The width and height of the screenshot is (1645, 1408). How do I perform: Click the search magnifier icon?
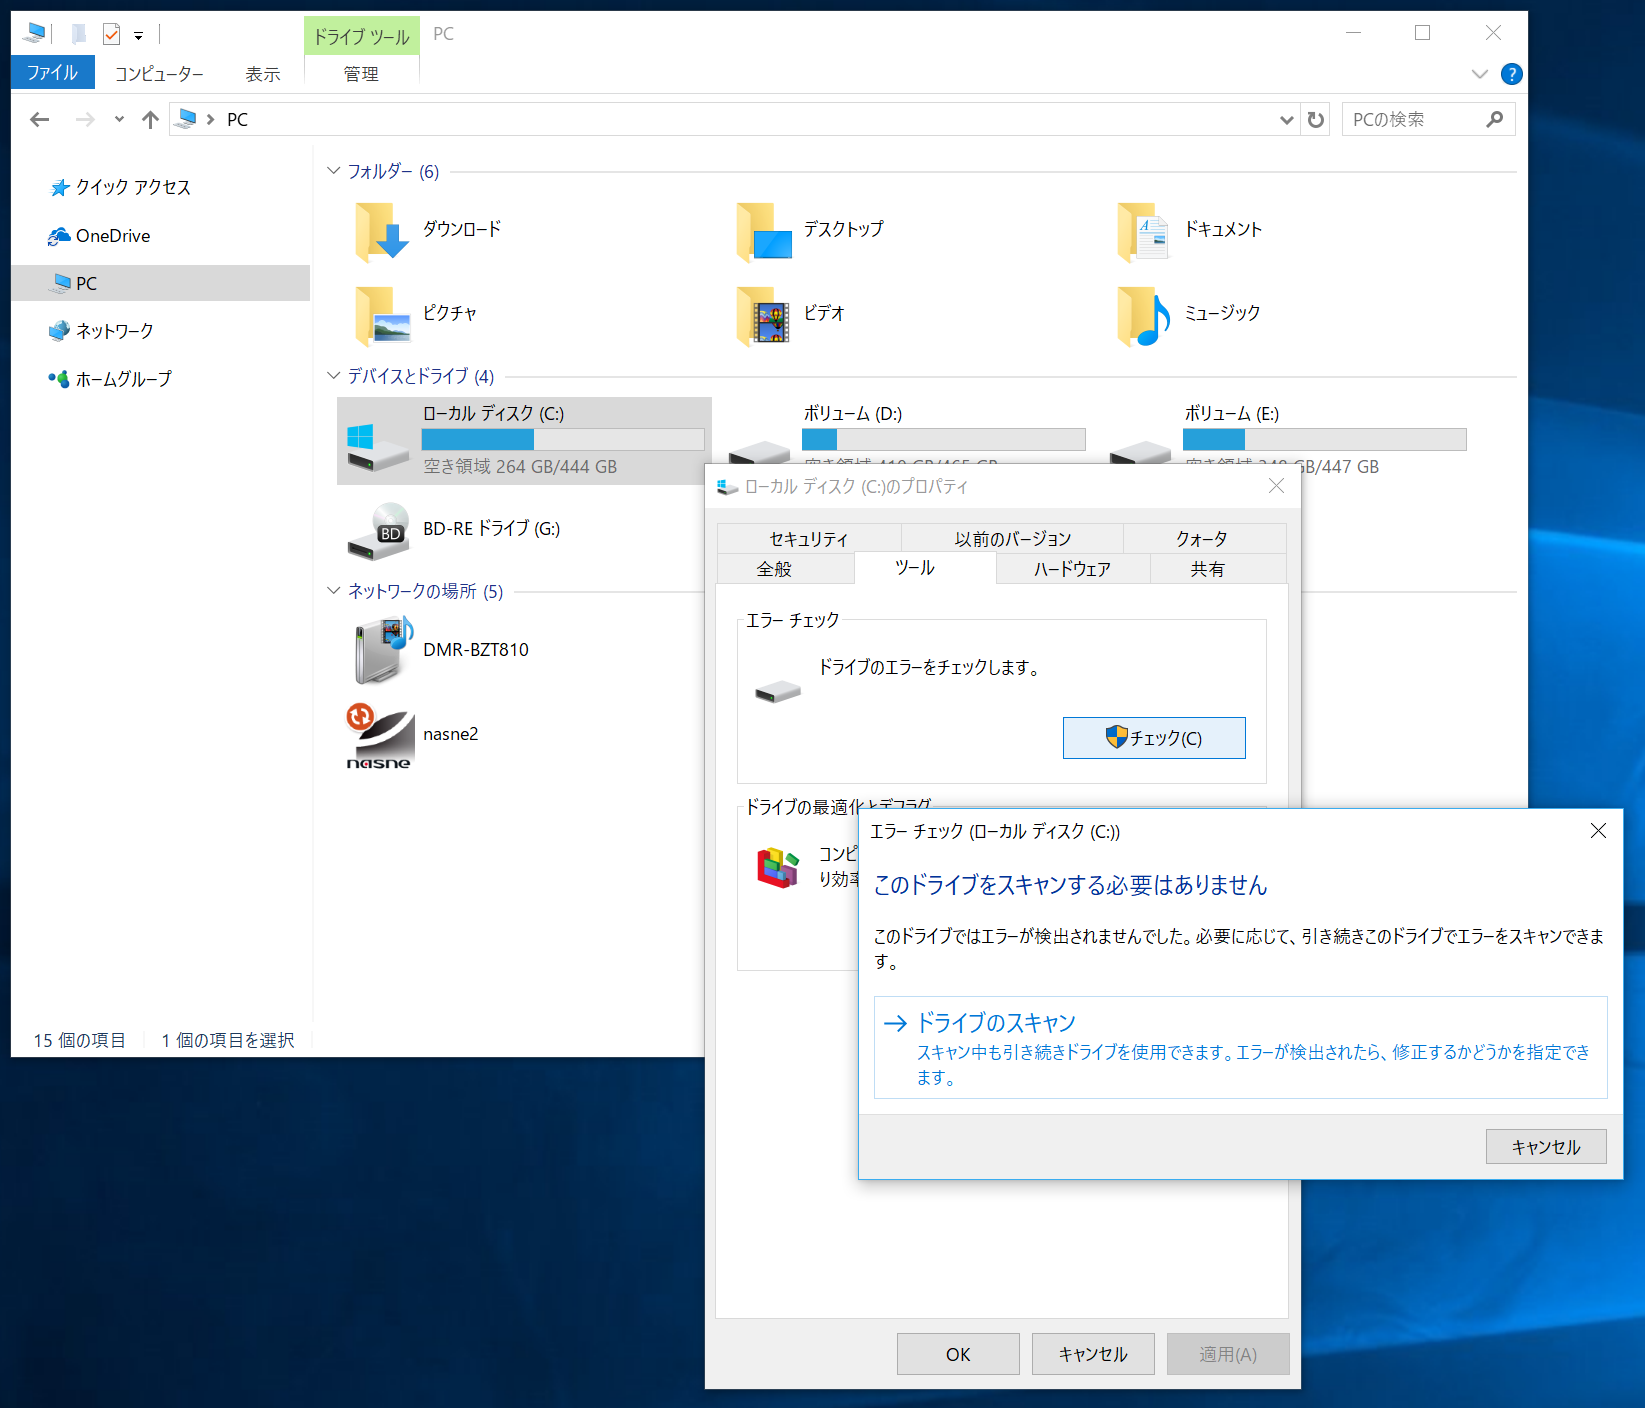point(1494,119)
